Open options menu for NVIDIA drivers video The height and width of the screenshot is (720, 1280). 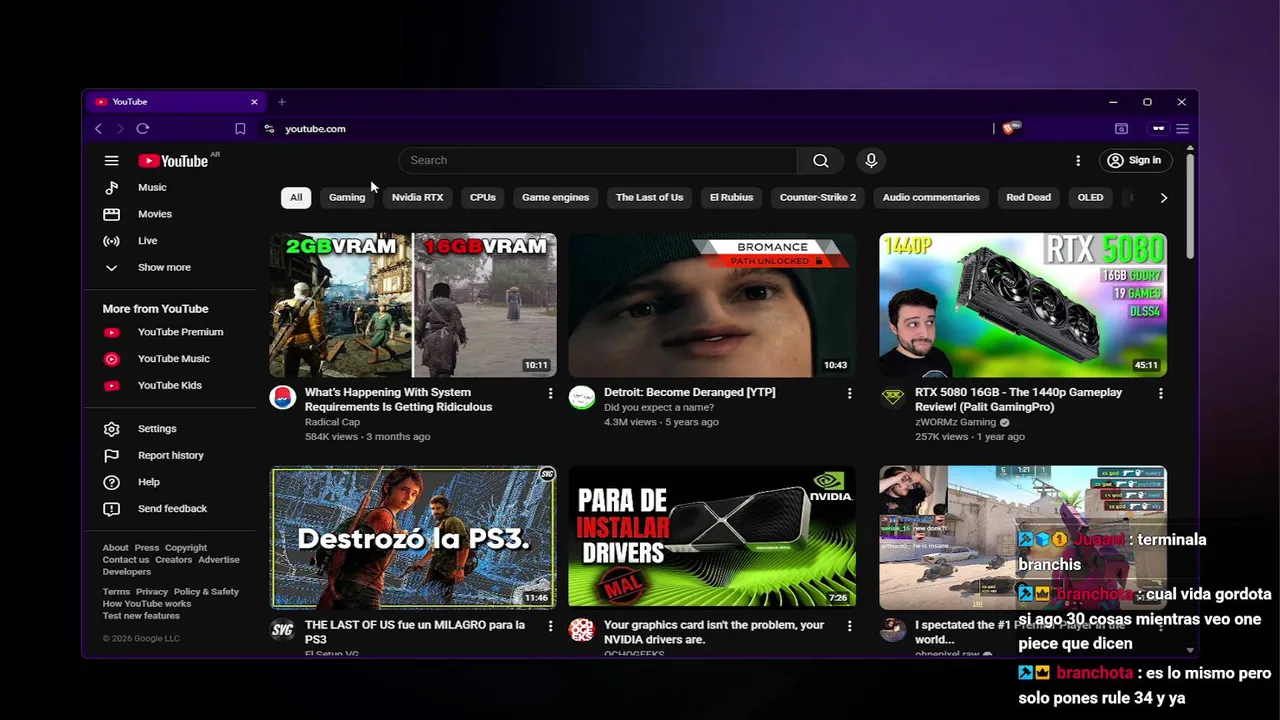point(850,626)
